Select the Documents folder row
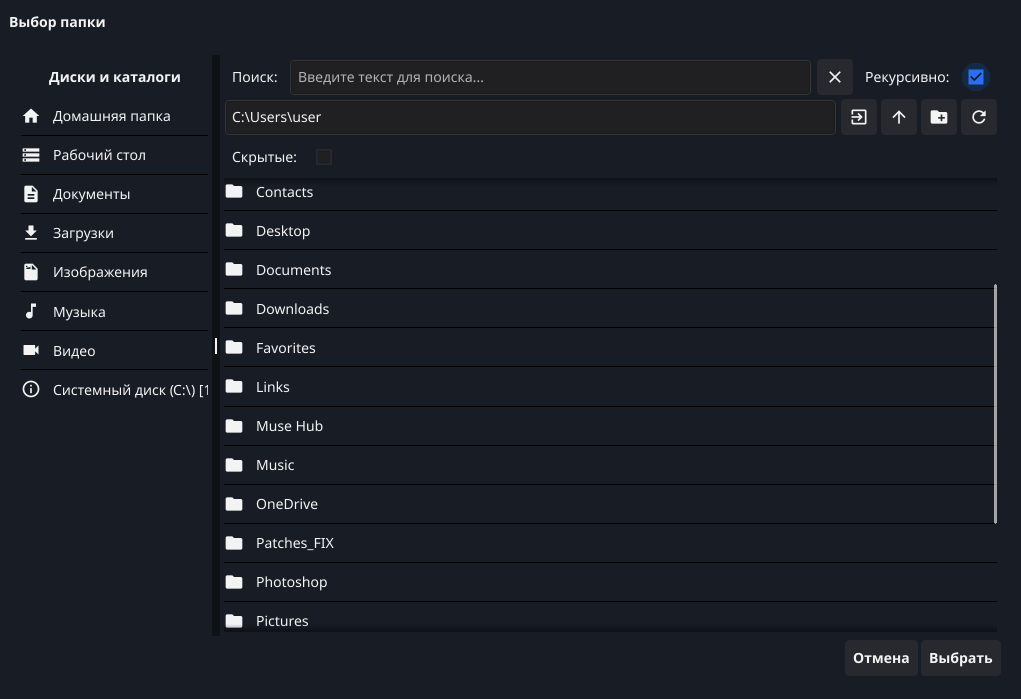 [x=293, y=270]
